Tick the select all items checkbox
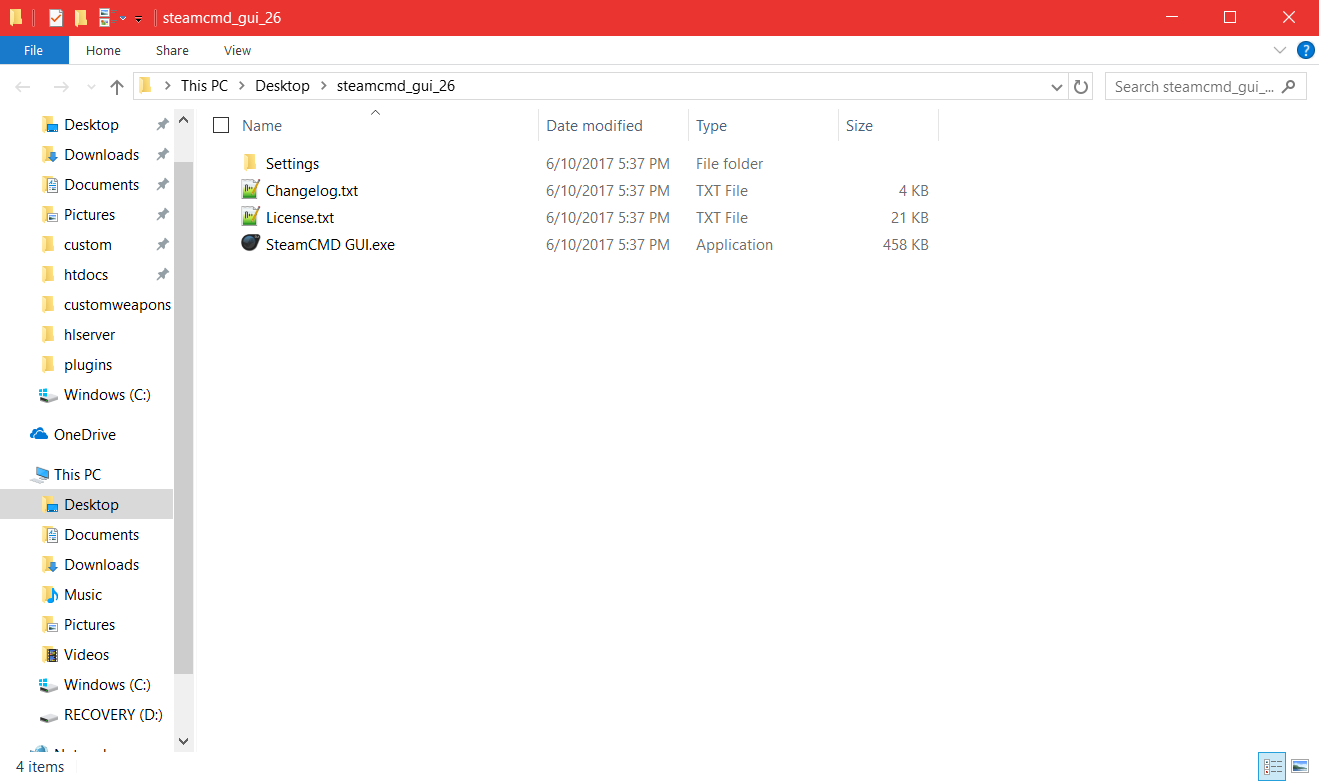 pyautogui.click(x=221, y=125)
